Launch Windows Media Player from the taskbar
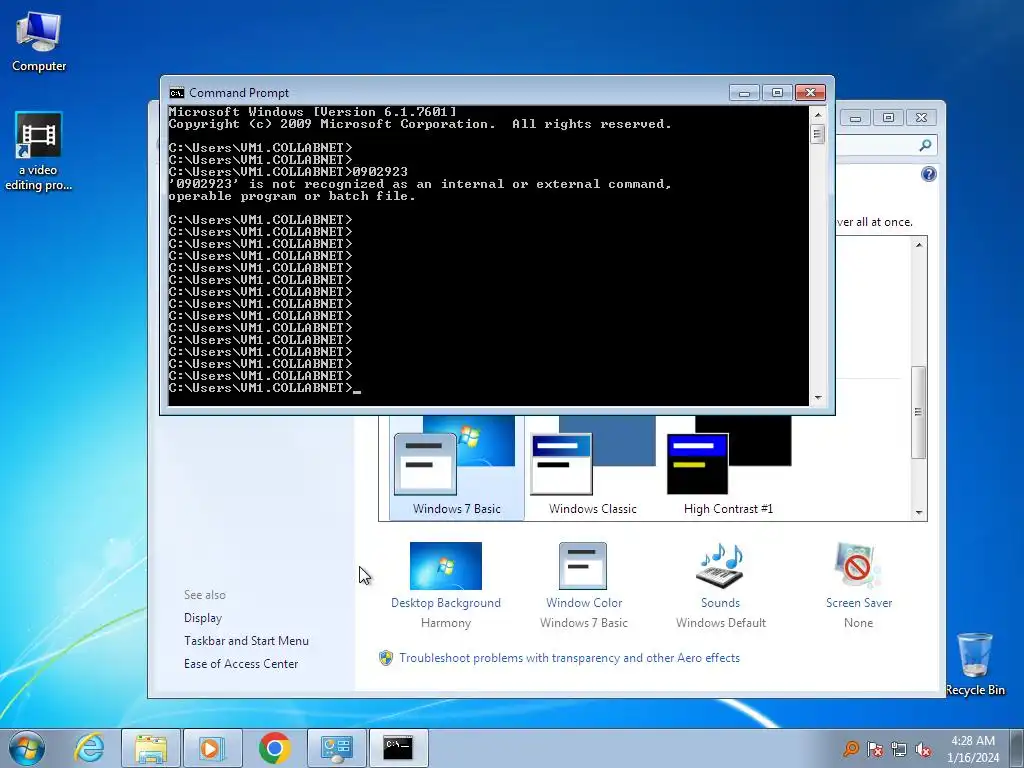Screen dimensions: 1024x768 [x=212, y=748]
